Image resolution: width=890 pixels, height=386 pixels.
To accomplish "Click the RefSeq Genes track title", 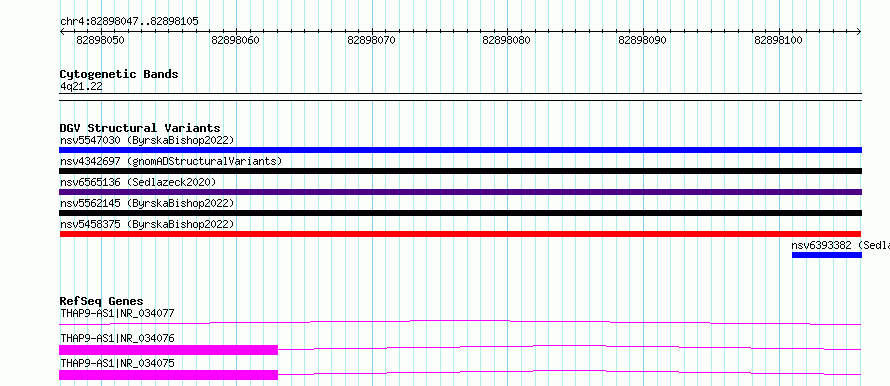I will (102, 301).
